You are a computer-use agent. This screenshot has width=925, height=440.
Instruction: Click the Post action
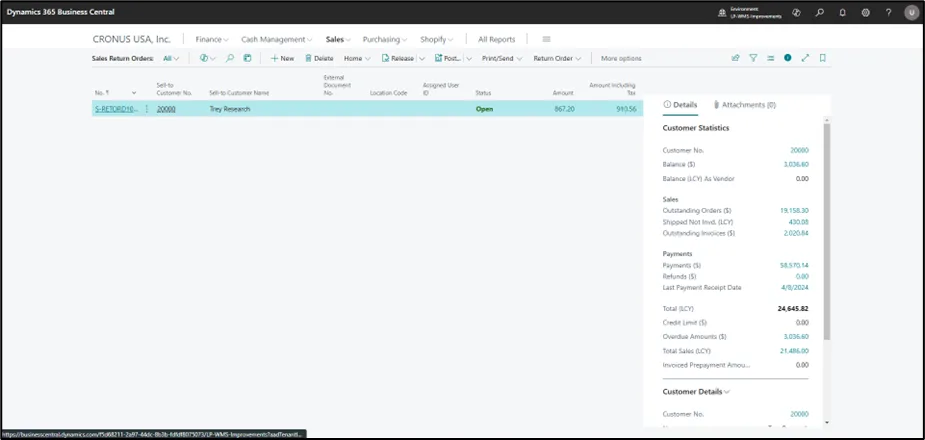pos(448,58)
